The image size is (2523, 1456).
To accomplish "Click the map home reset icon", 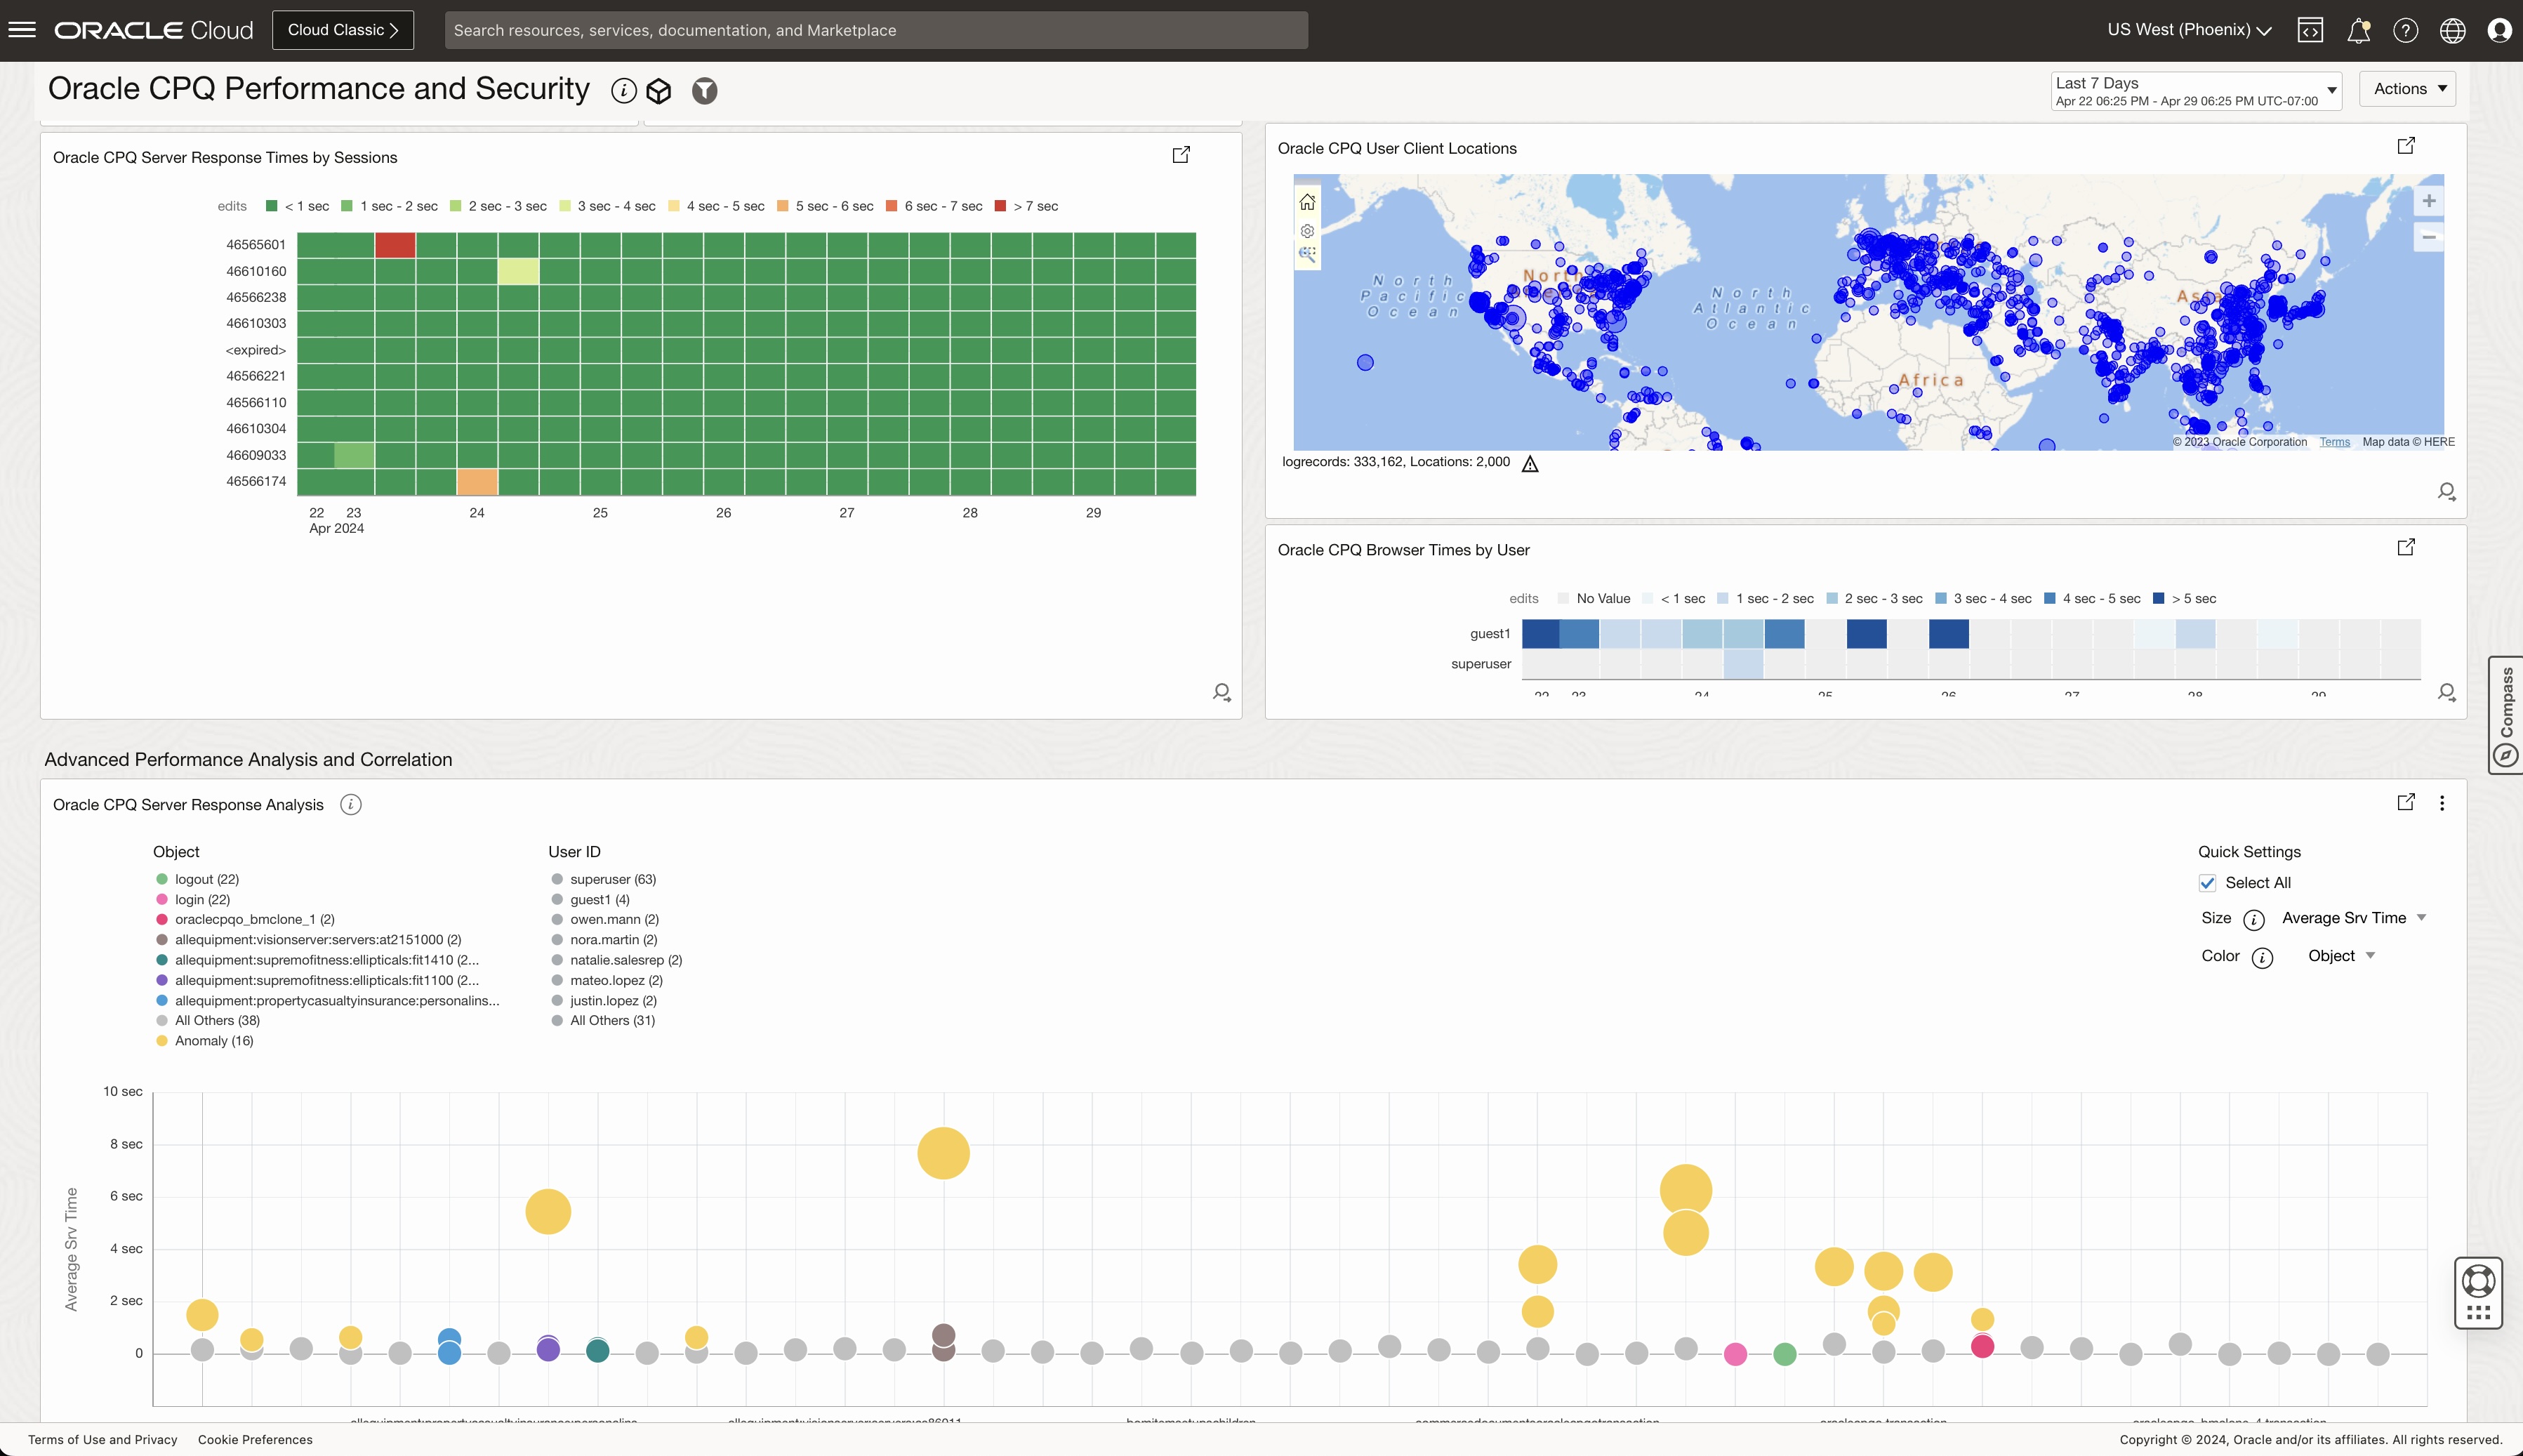I will 1307,202.
